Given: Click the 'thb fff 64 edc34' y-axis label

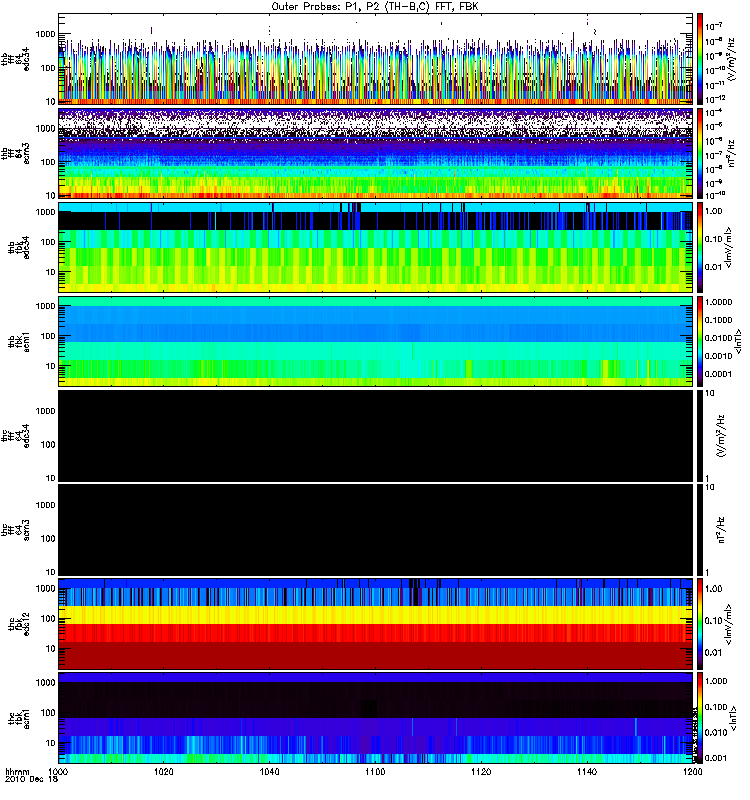Looking at the screenshot, I should [15, 59].
